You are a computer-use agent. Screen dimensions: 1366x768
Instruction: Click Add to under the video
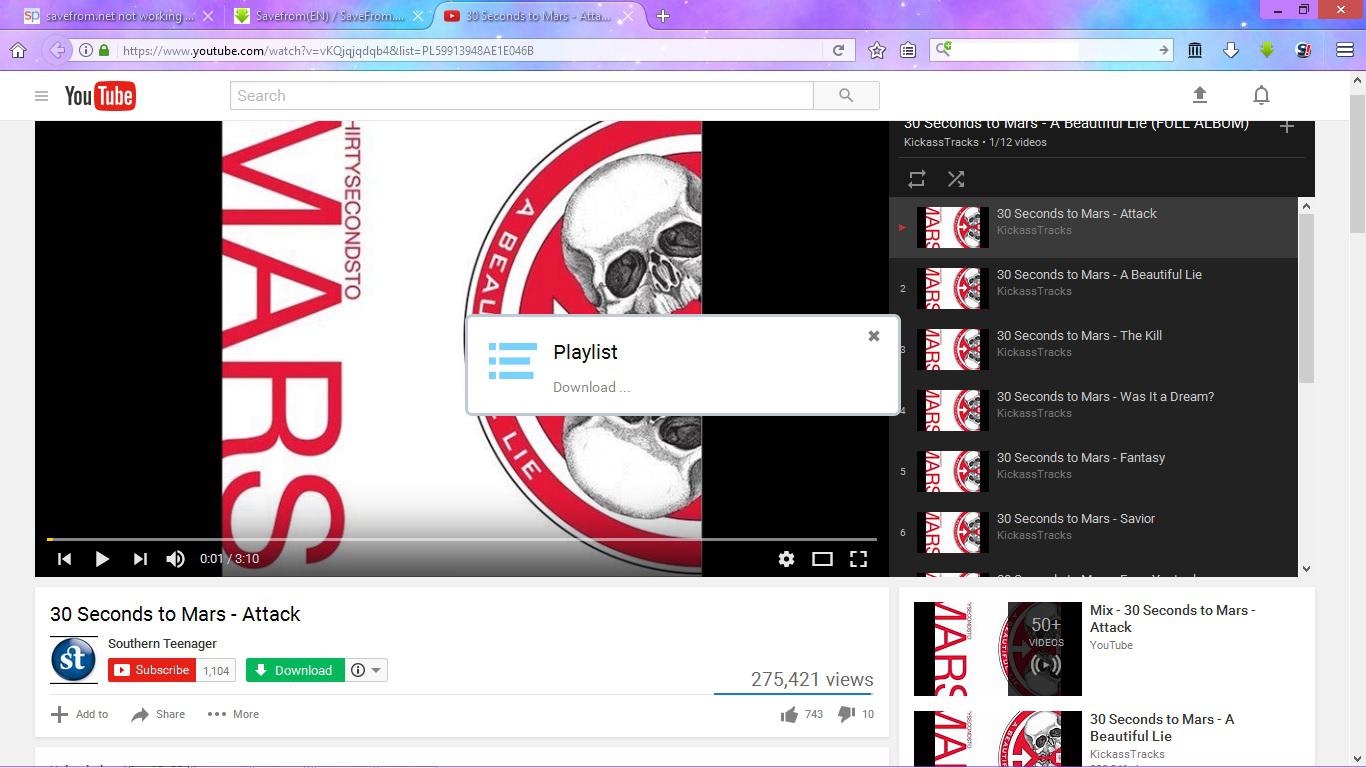(x=79, y=714)
